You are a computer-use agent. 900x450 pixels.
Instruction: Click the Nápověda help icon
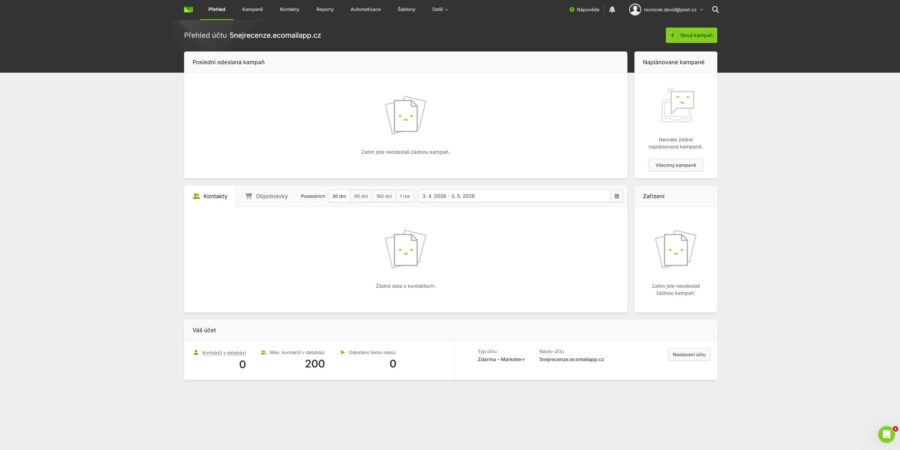point(572,10)
